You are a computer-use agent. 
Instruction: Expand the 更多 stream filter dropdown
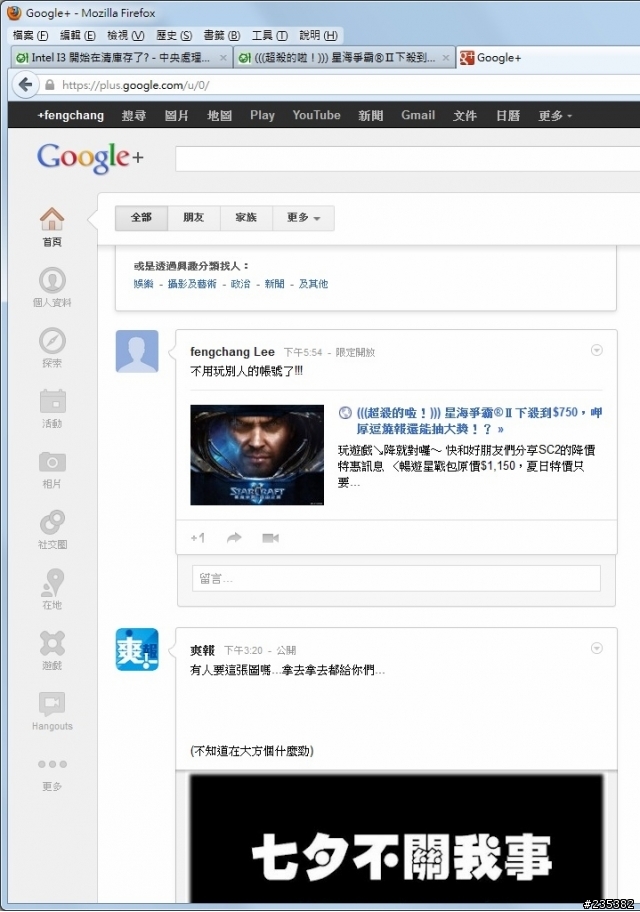pos(303,218)
